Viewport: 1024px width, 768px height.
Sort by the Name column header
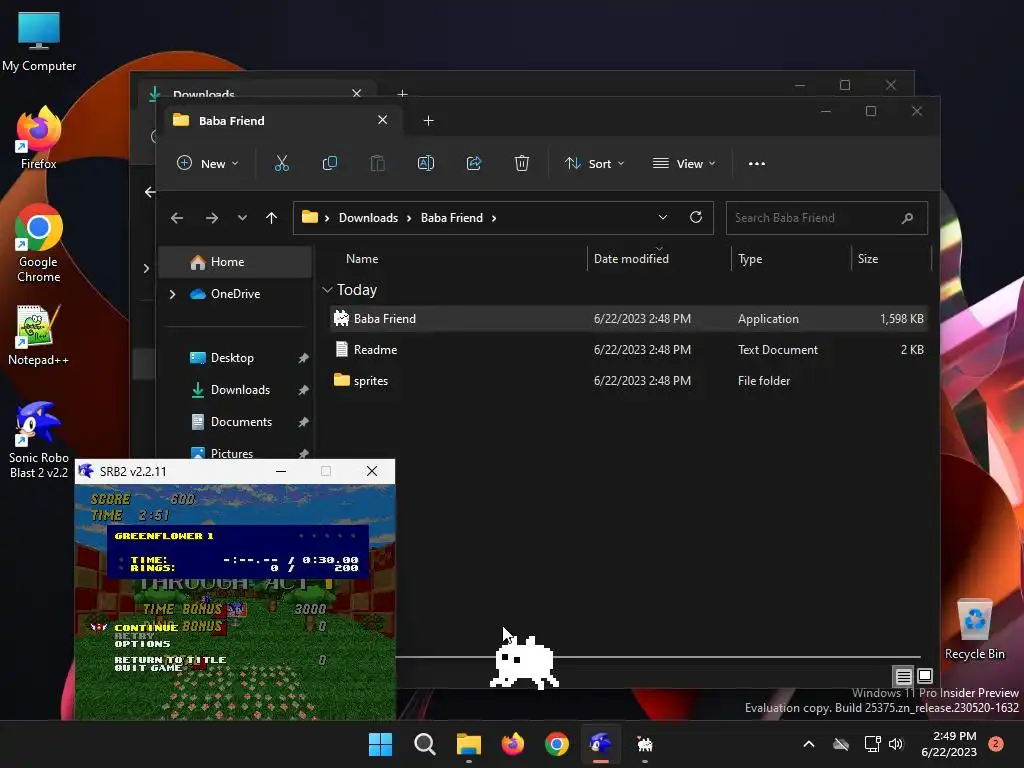pos(362,259)
